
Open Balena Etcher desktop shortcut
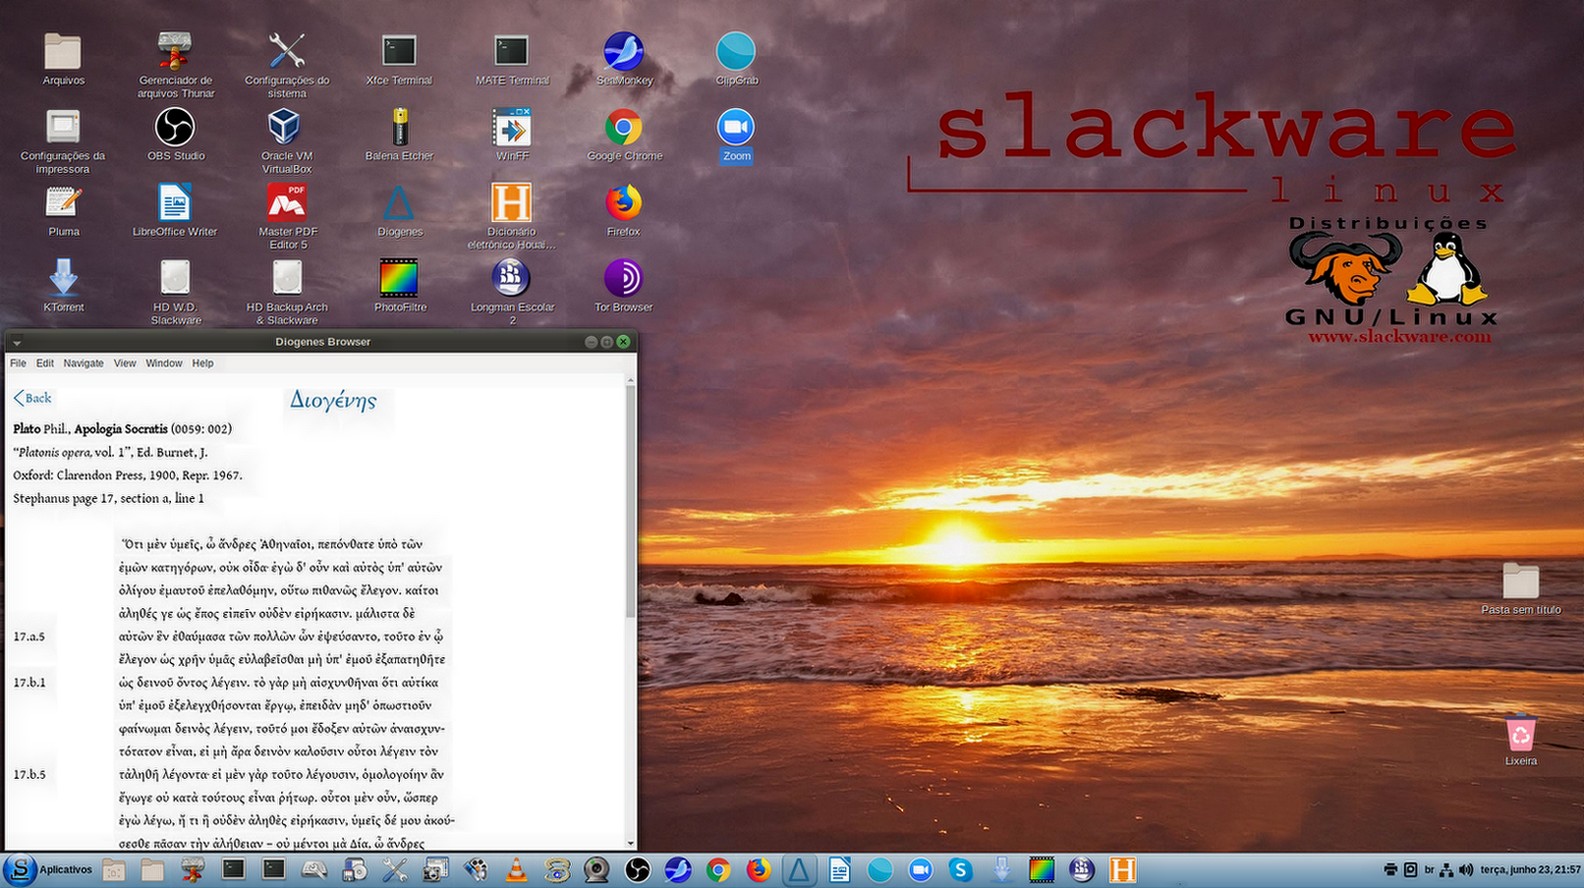click(x=399, y=128)
